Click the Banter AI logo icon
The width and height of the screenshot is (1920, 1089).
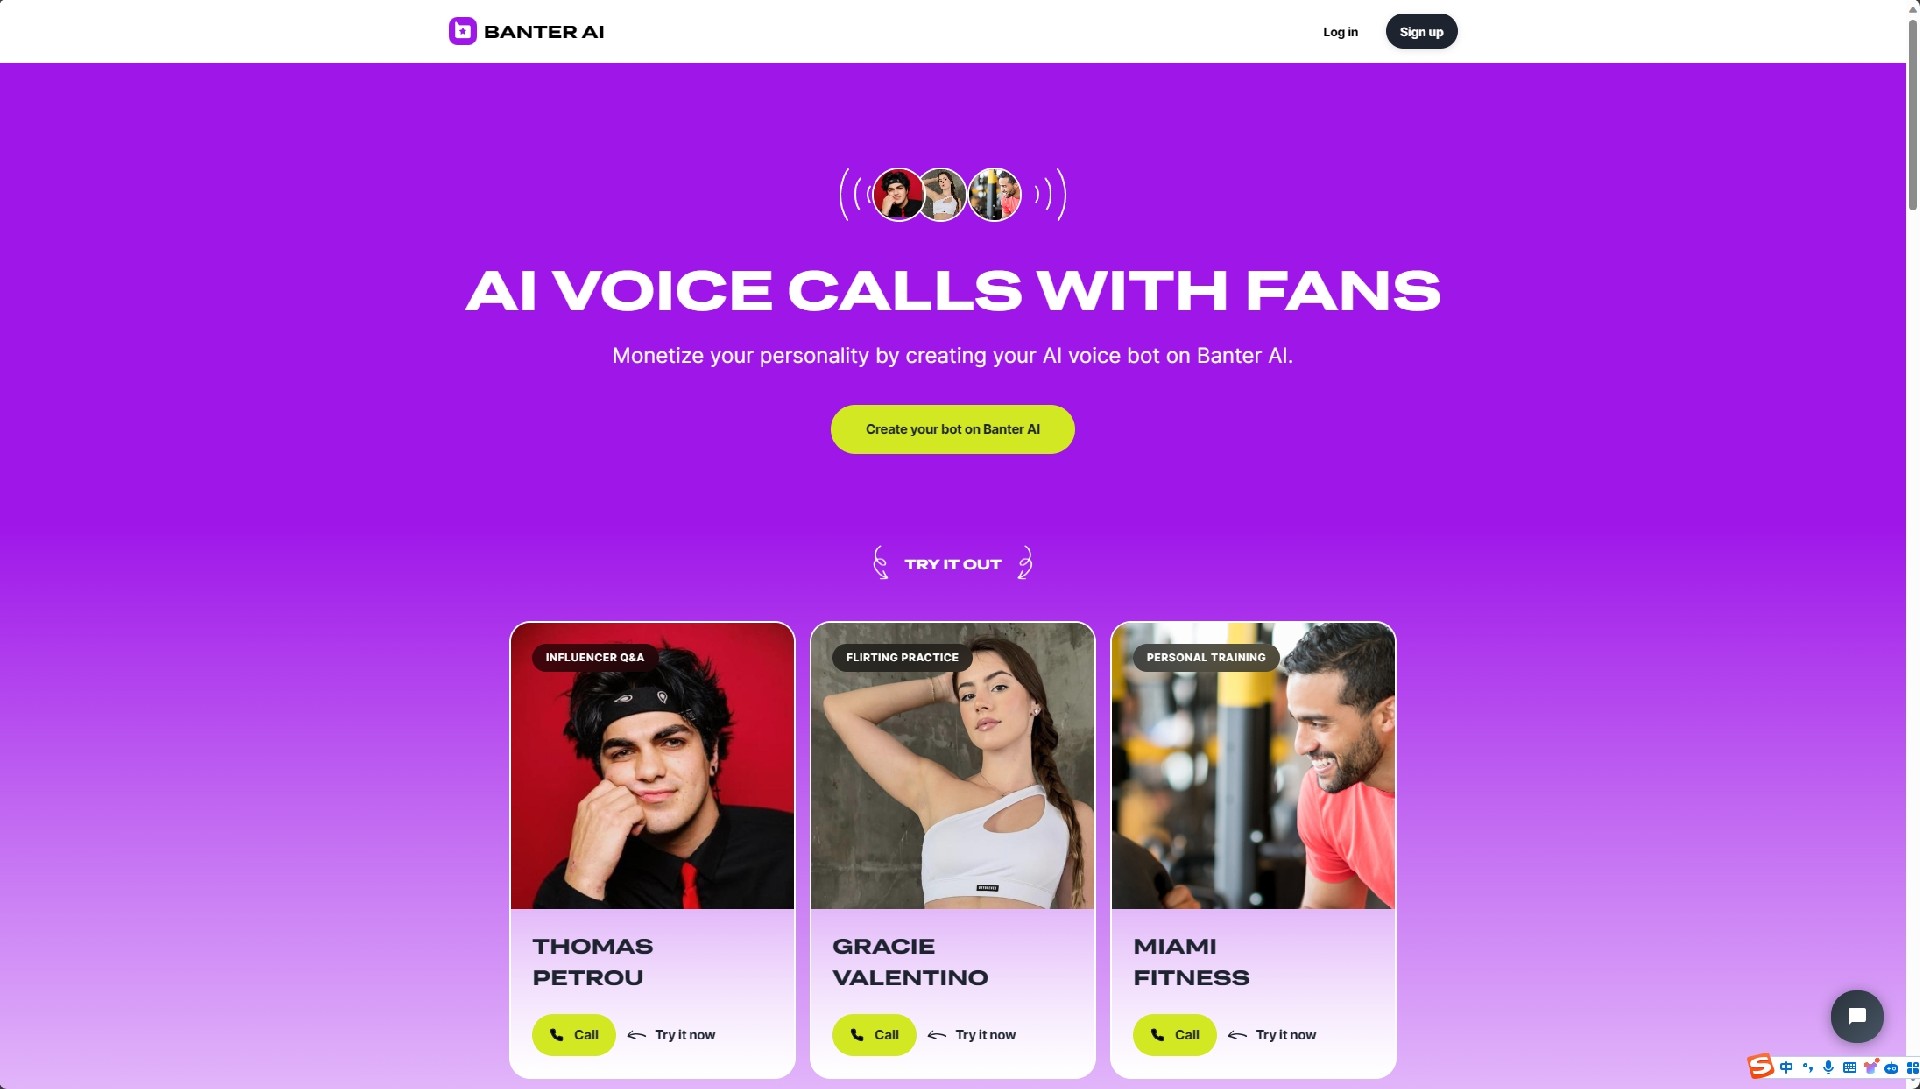(462, 31)
